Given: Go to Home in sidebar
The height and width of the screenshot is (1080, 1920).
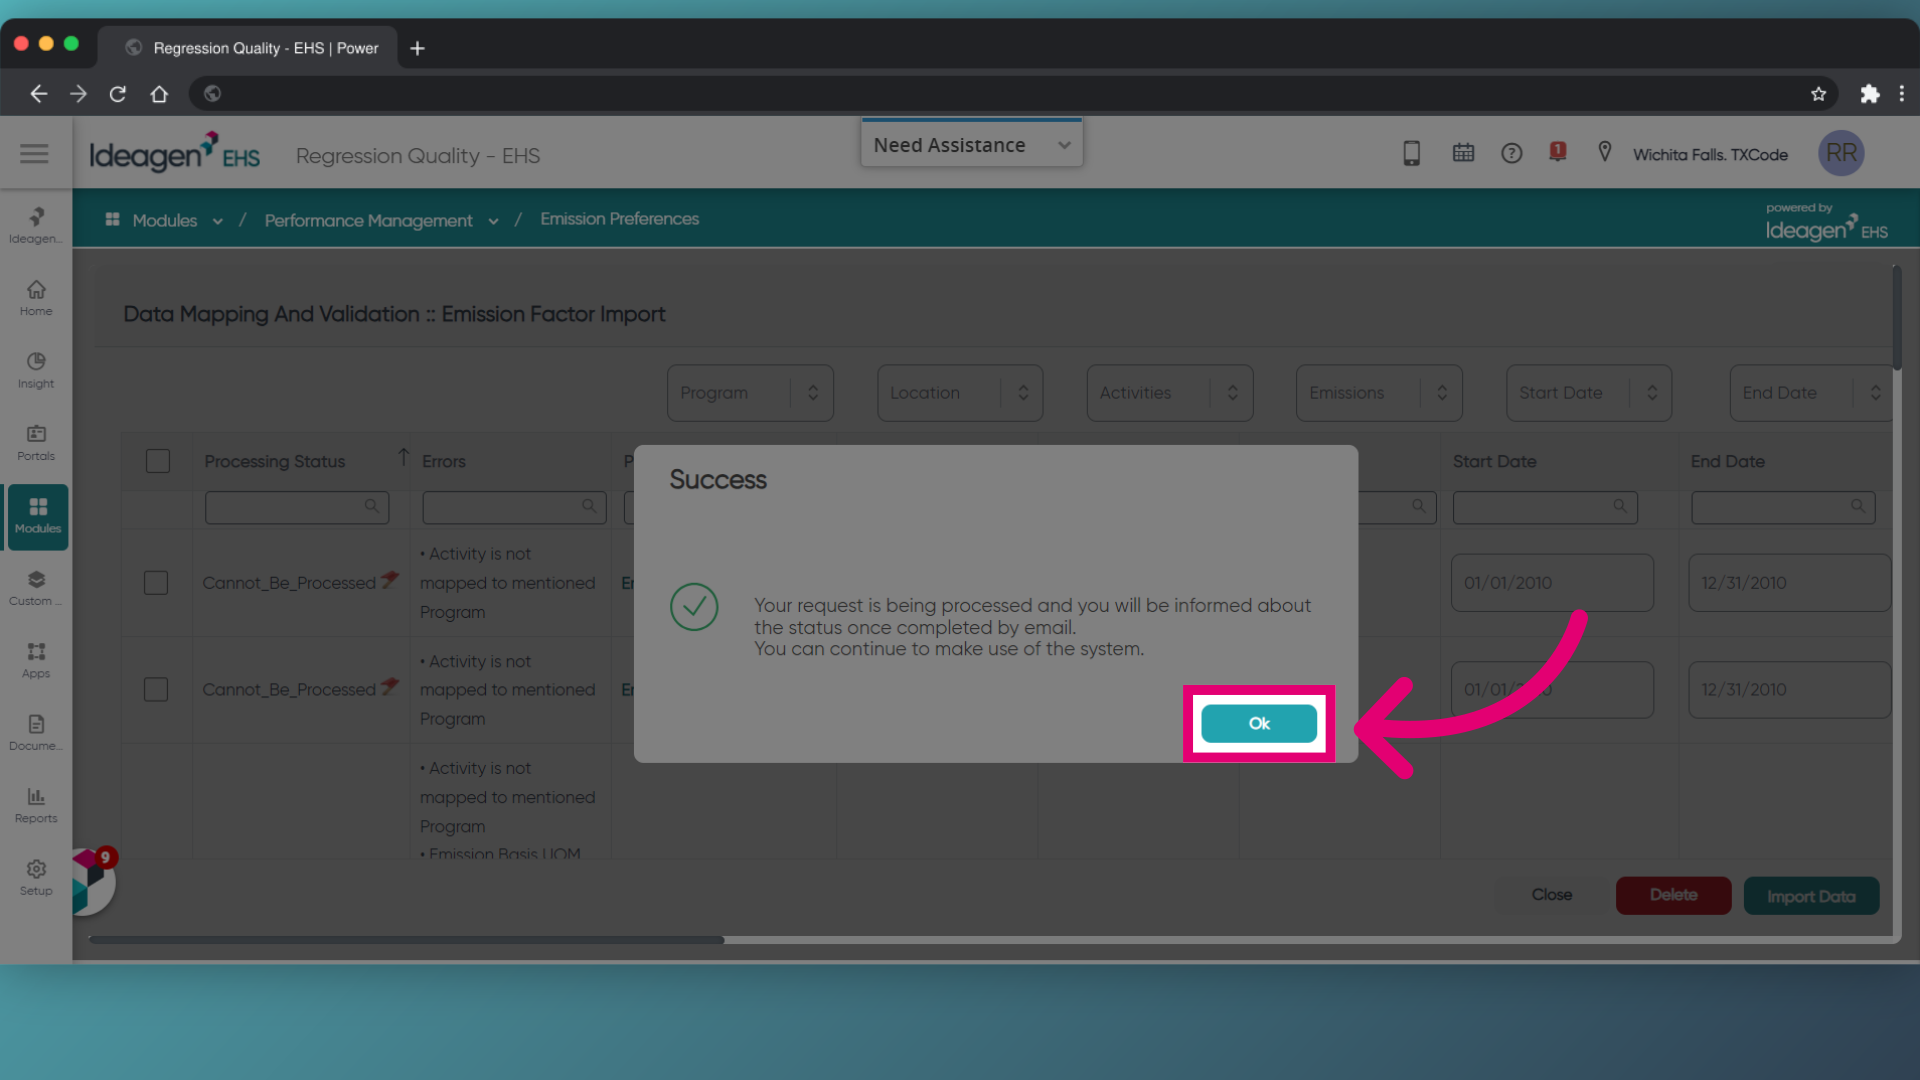Looking at the screenshot, I should point(36,298).
